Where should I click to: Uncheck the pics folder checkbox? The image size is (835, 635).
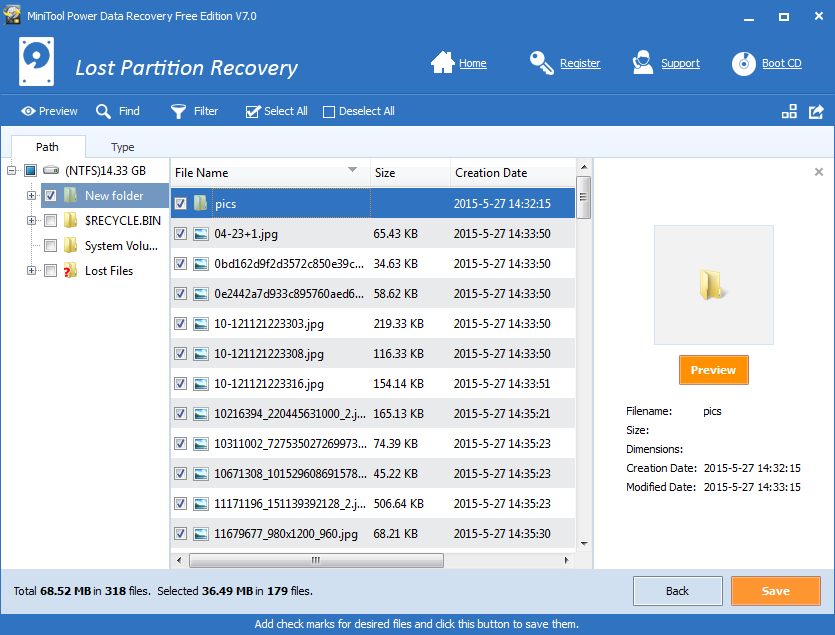pos(181,203)
